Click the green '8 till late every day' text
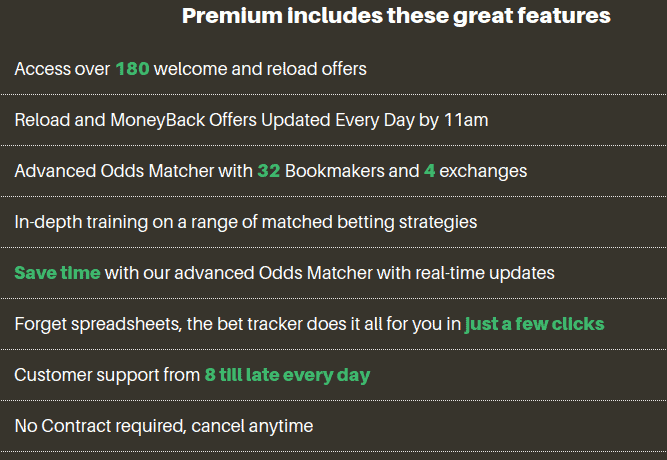667x460 pixels. 288,376
